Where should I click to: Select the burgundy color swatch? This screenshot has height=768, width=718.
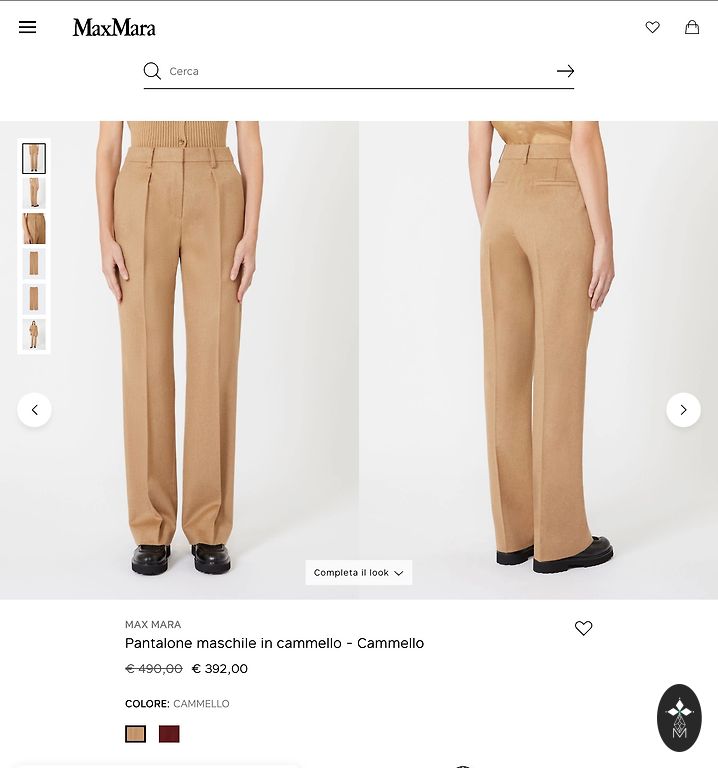tap(169, 734)
